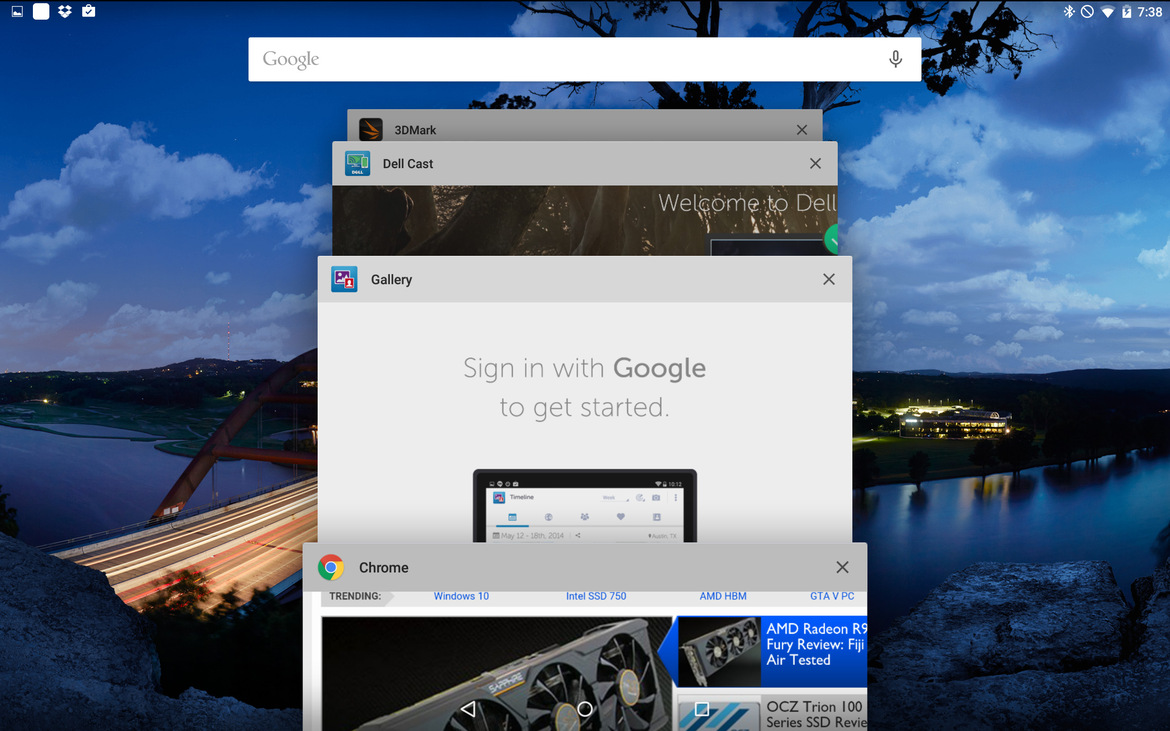Dismiss the Chrome recent card
1170x731 pixels.
842,568
